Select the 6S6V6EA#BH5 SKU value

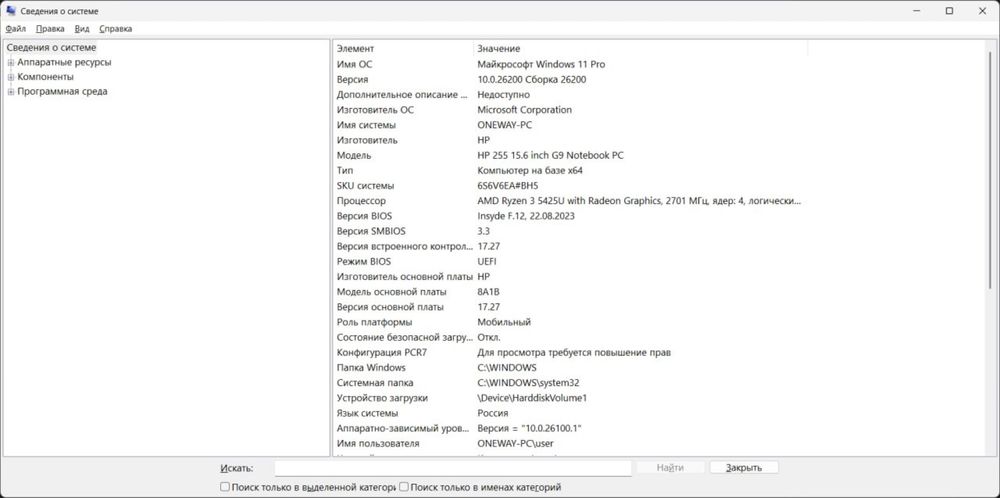point(508,186)
